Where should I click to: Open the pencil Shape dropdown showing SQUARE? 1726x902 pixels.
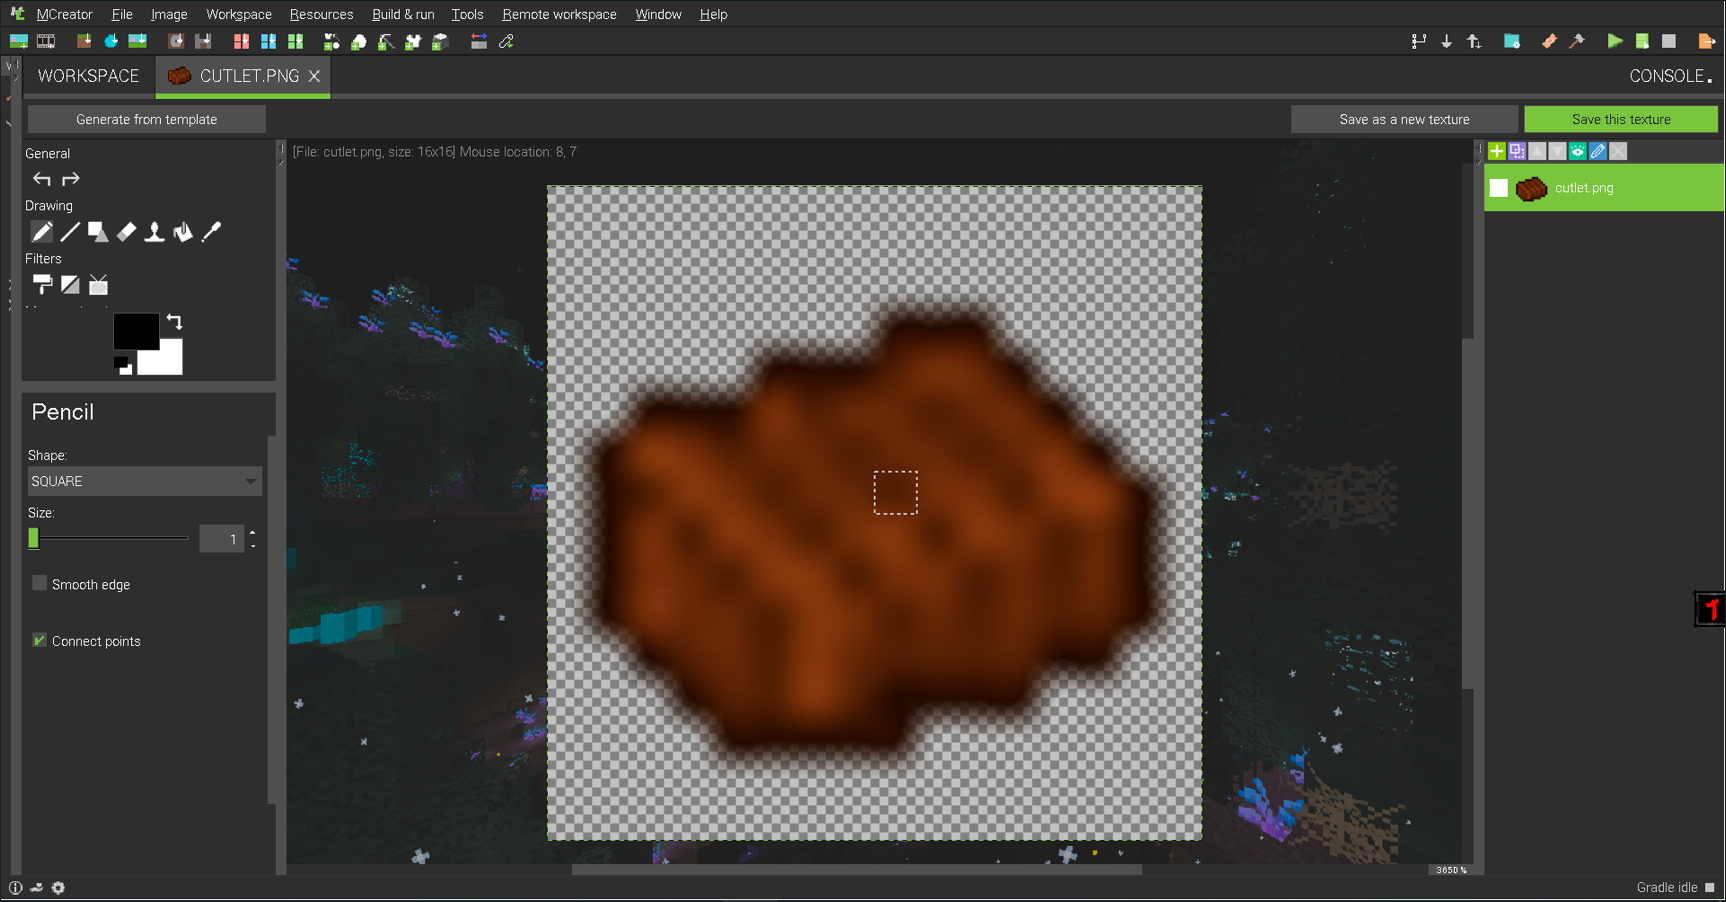point(144,481)
